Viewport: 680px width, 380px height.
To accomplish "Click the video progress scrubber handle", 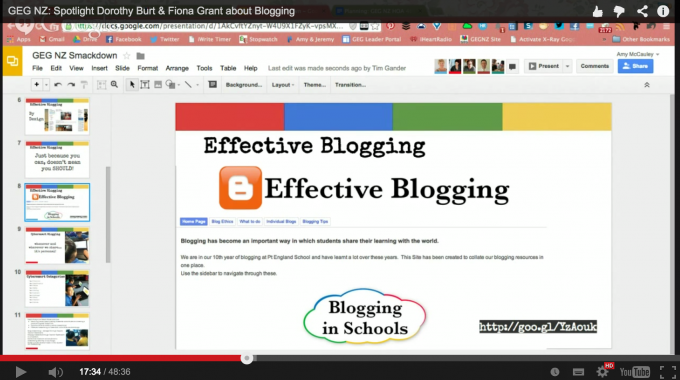I will 247,358.
